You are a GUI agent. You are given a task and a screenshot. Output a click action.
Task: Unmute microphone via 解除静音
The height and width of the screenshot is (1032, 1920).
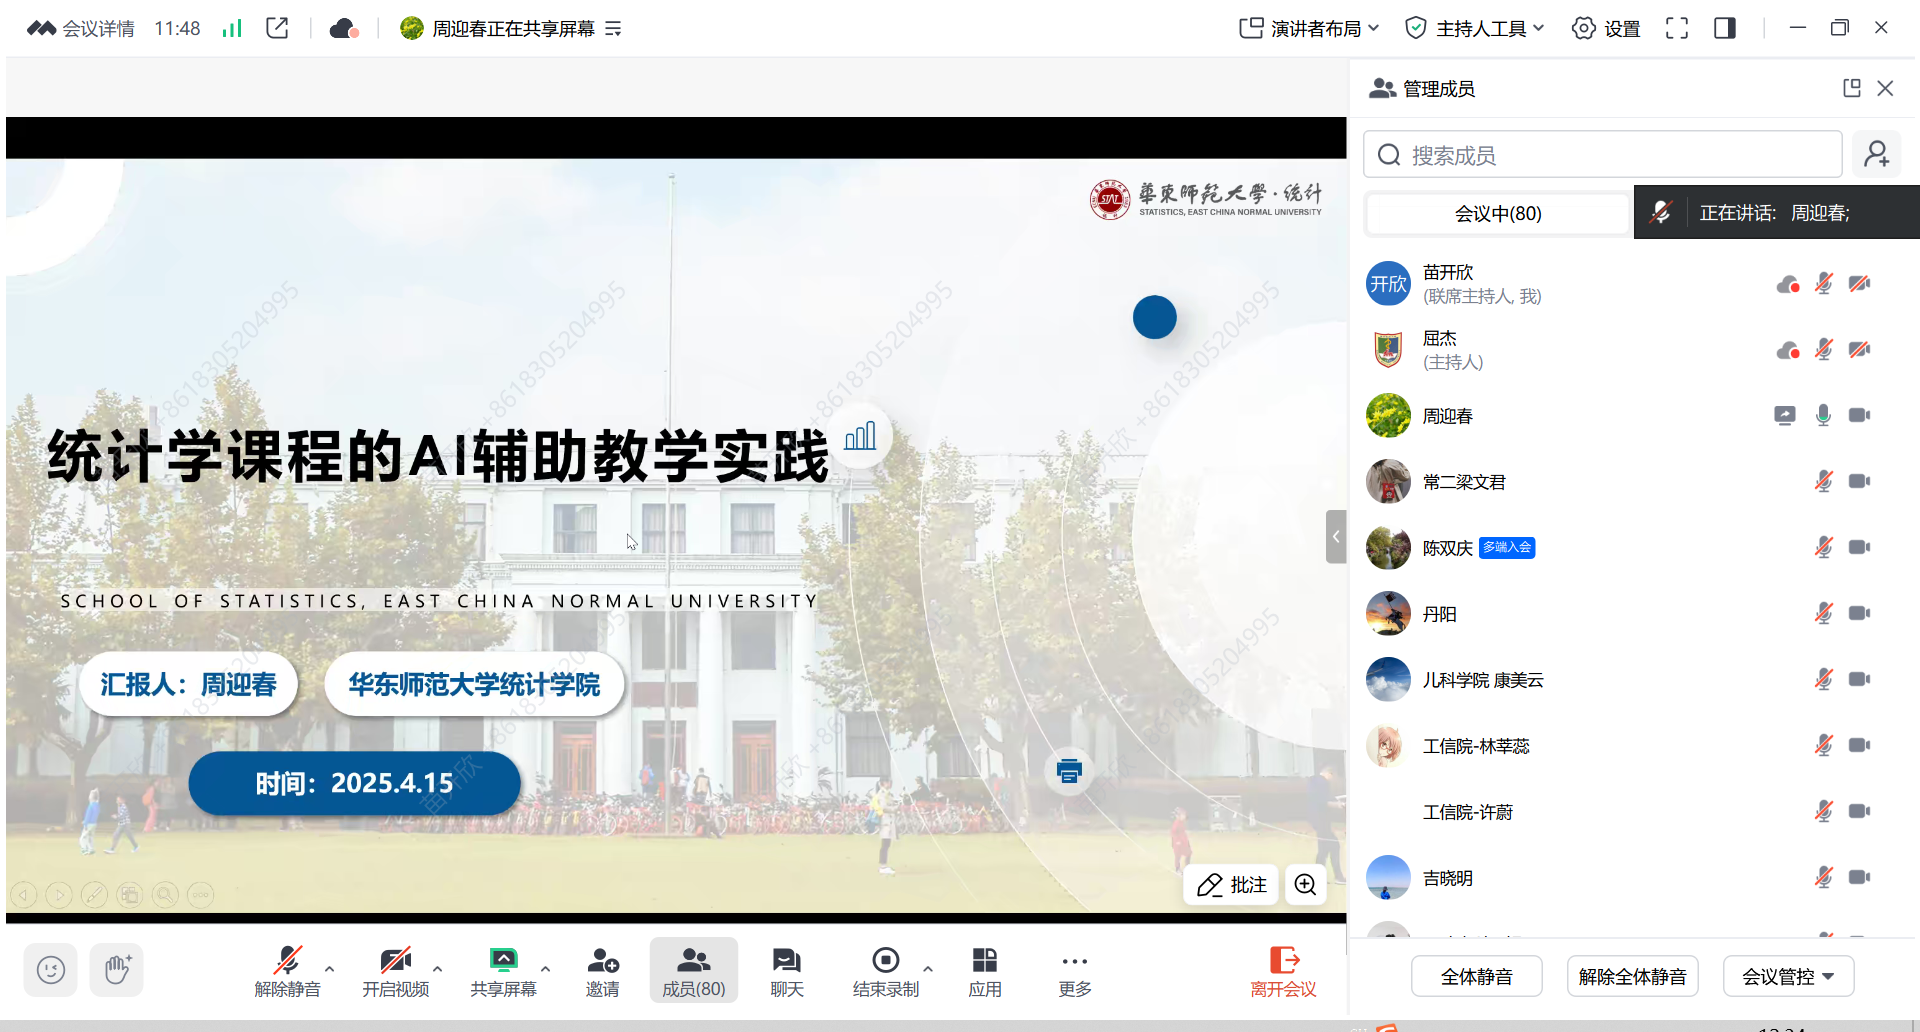pyautogui.click(x=288, y=972)
